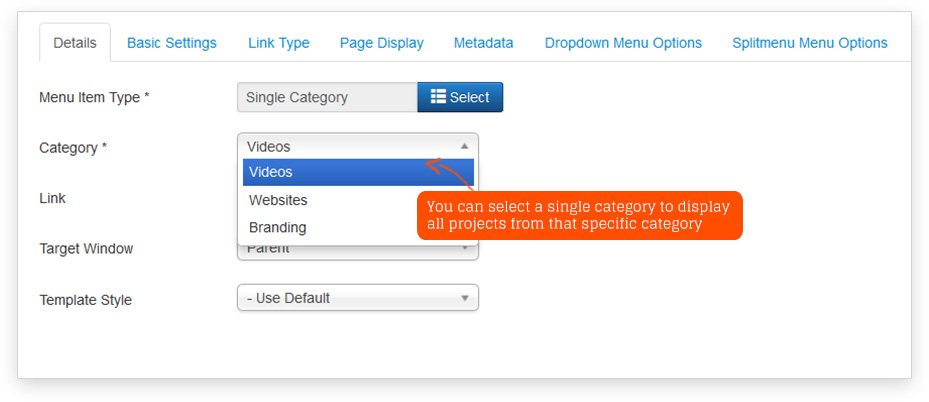The image size is (929, 402).
Task: Switch to the Details tab
Action: (x=75, y=43)
